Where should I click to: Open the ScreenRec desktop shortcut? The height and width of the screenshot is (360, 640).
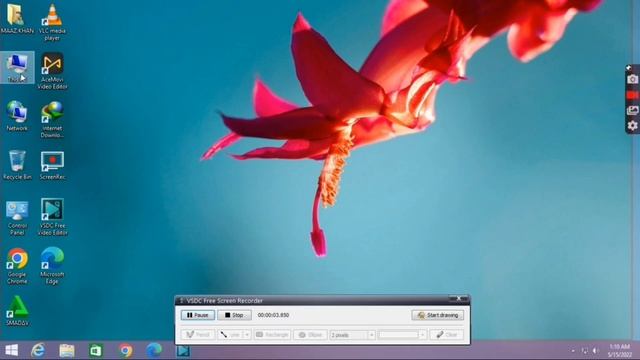point(52,165)
